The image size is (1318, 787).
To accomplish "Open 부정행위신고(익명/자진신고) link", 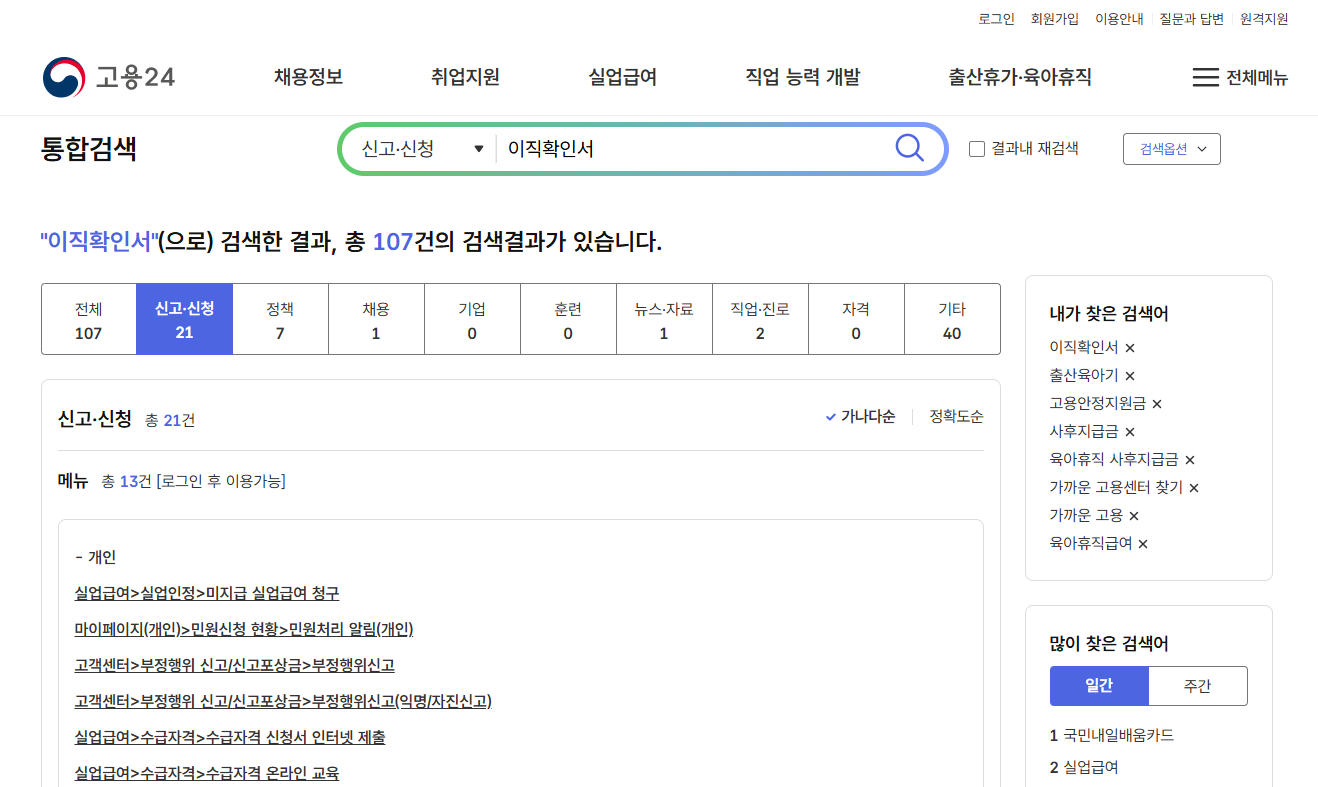I will [x=283, y=701].
